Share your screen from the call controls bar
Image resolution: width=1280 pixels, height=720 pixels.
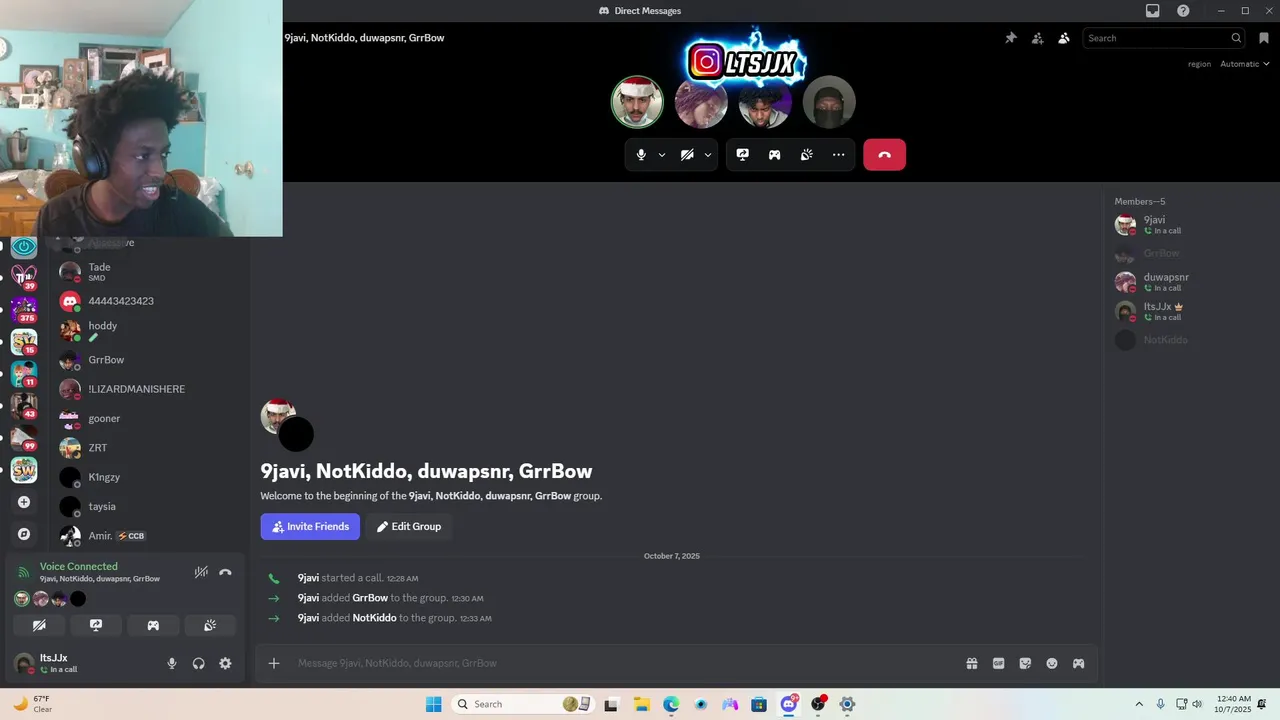[x=743, y=155]
